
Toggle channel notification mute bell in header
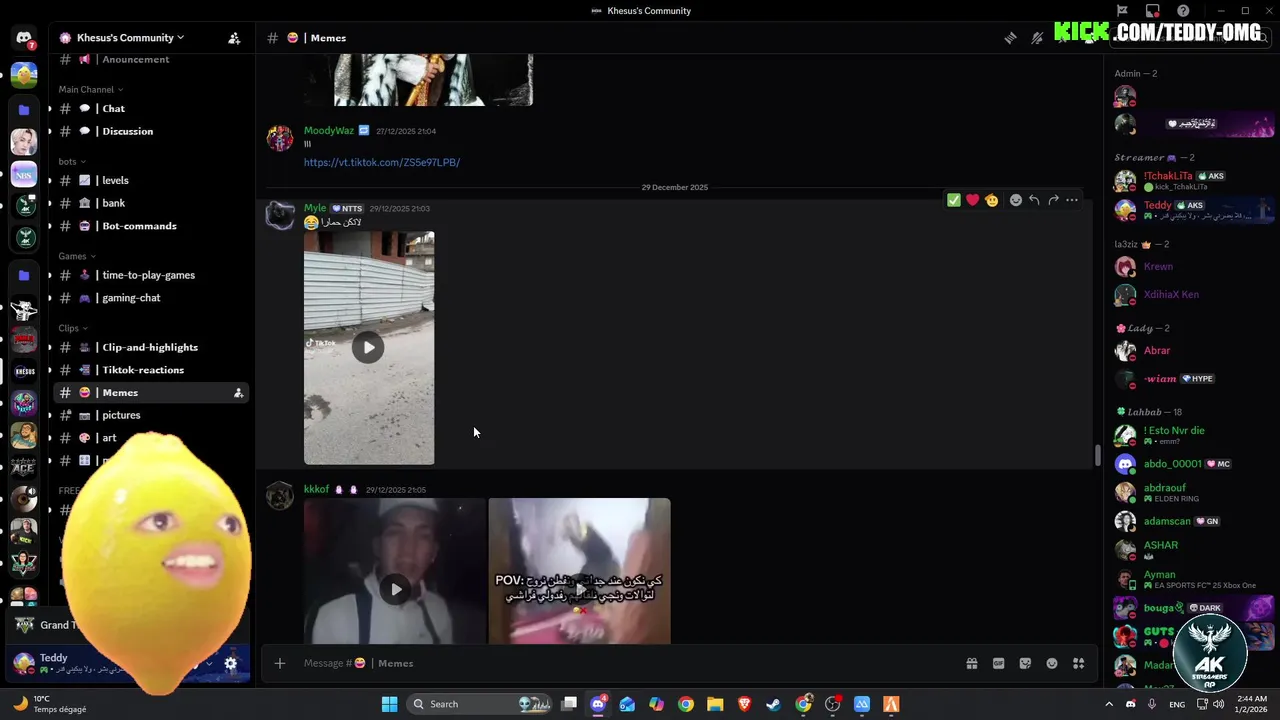point(1037,38)
